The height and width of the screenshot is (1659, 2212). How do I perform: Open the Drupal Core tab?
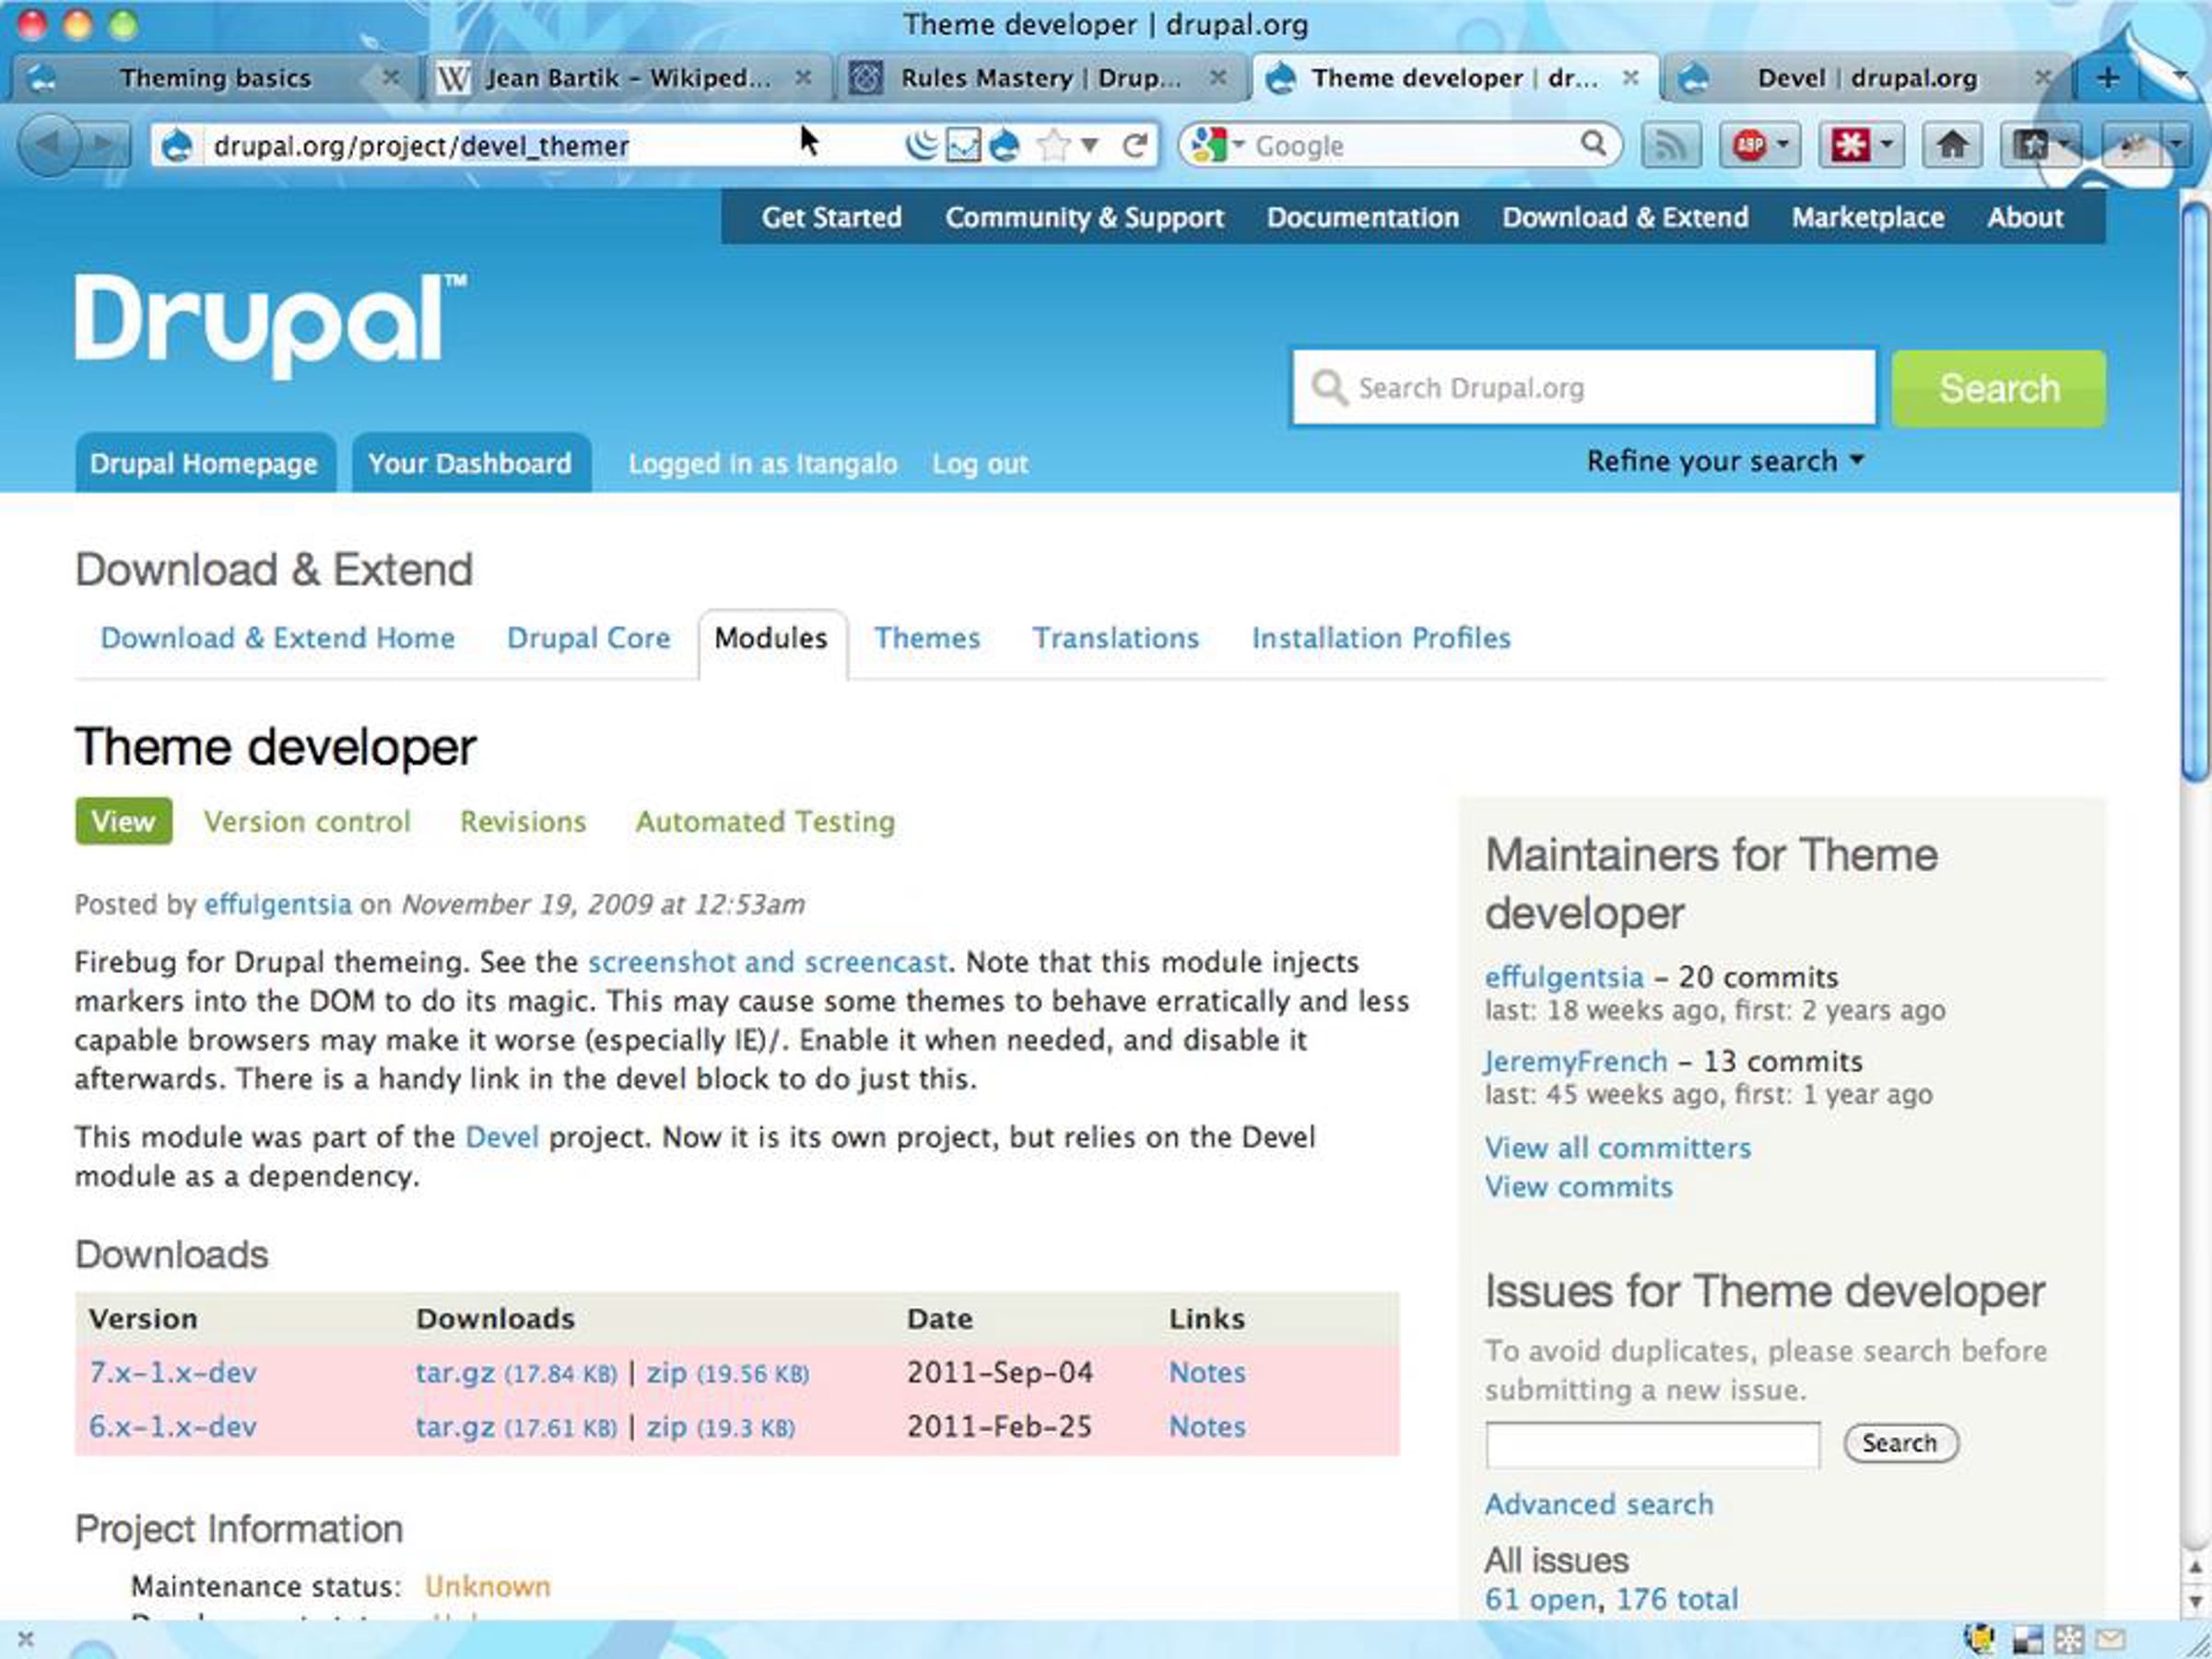[588, 638]
